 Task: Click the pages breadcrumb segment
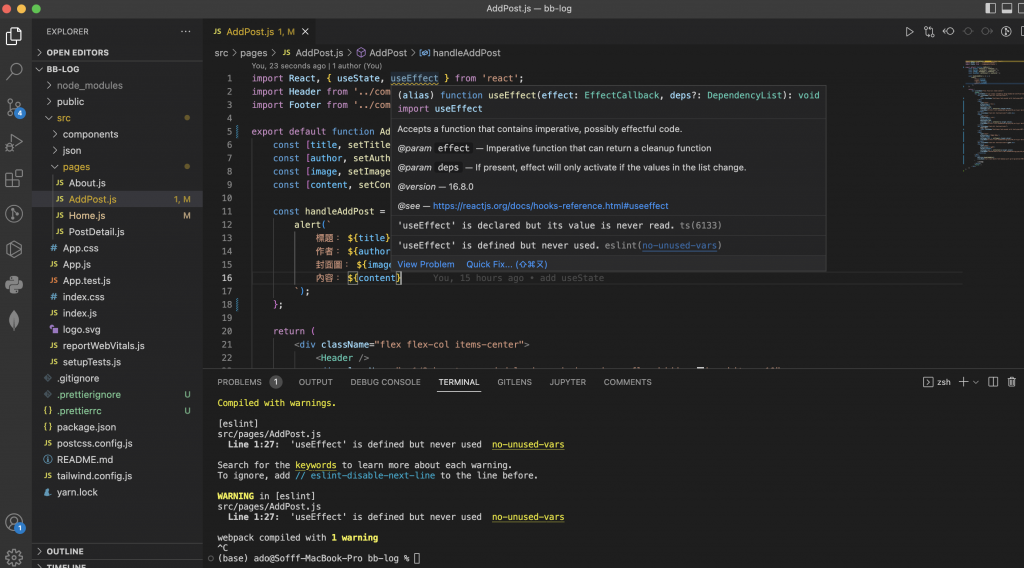click(253, 53)
